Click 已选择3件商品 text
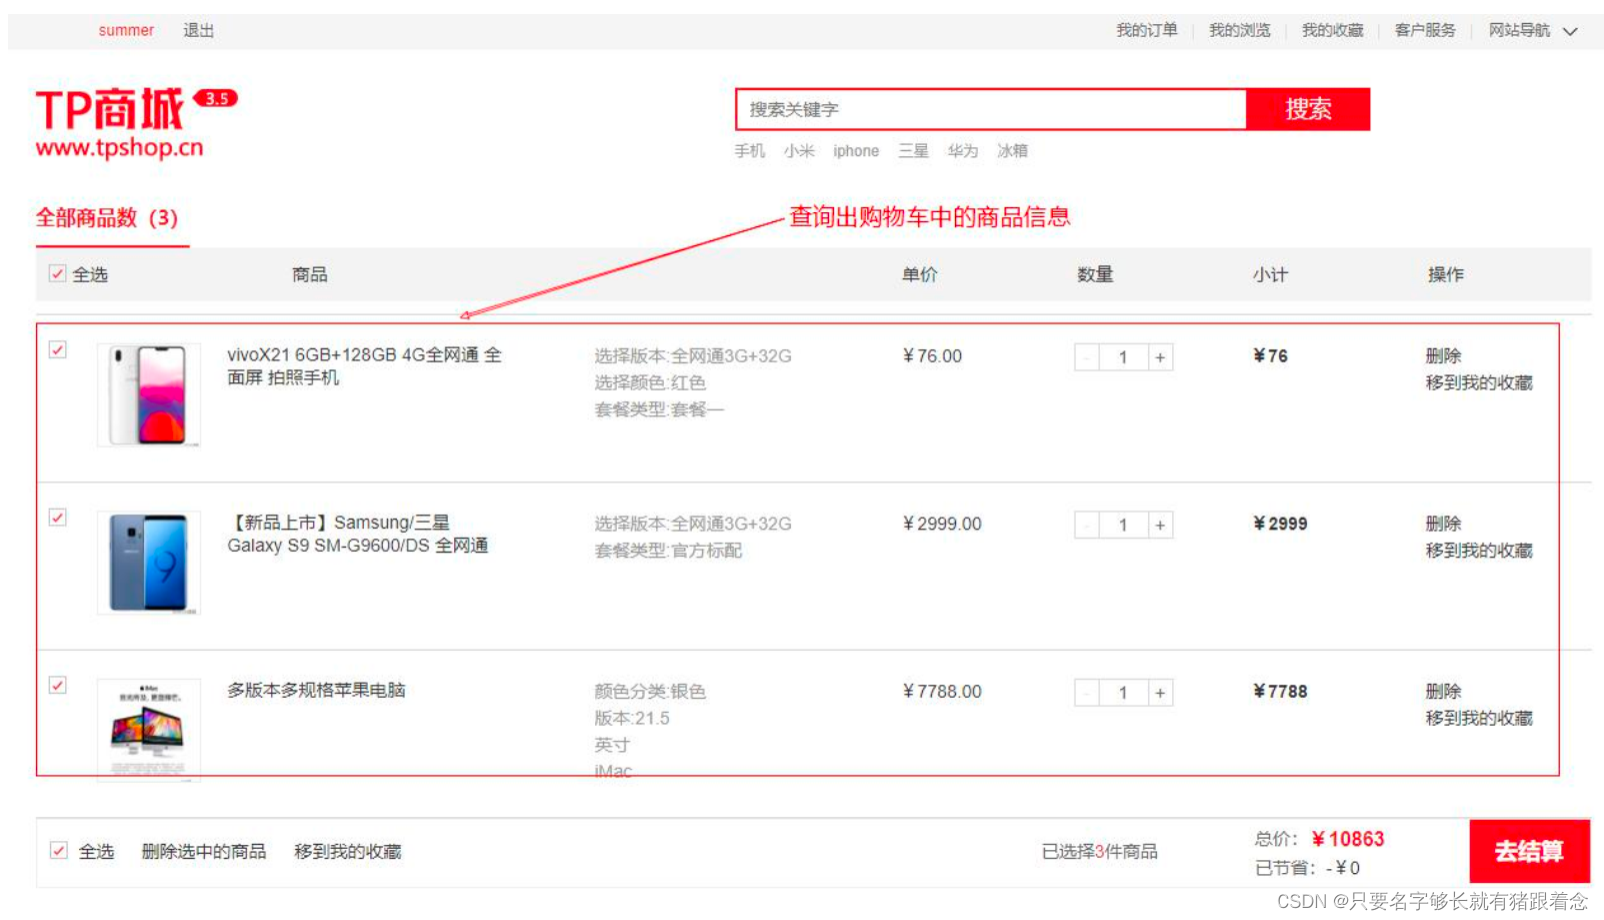 click(1100, 851)
